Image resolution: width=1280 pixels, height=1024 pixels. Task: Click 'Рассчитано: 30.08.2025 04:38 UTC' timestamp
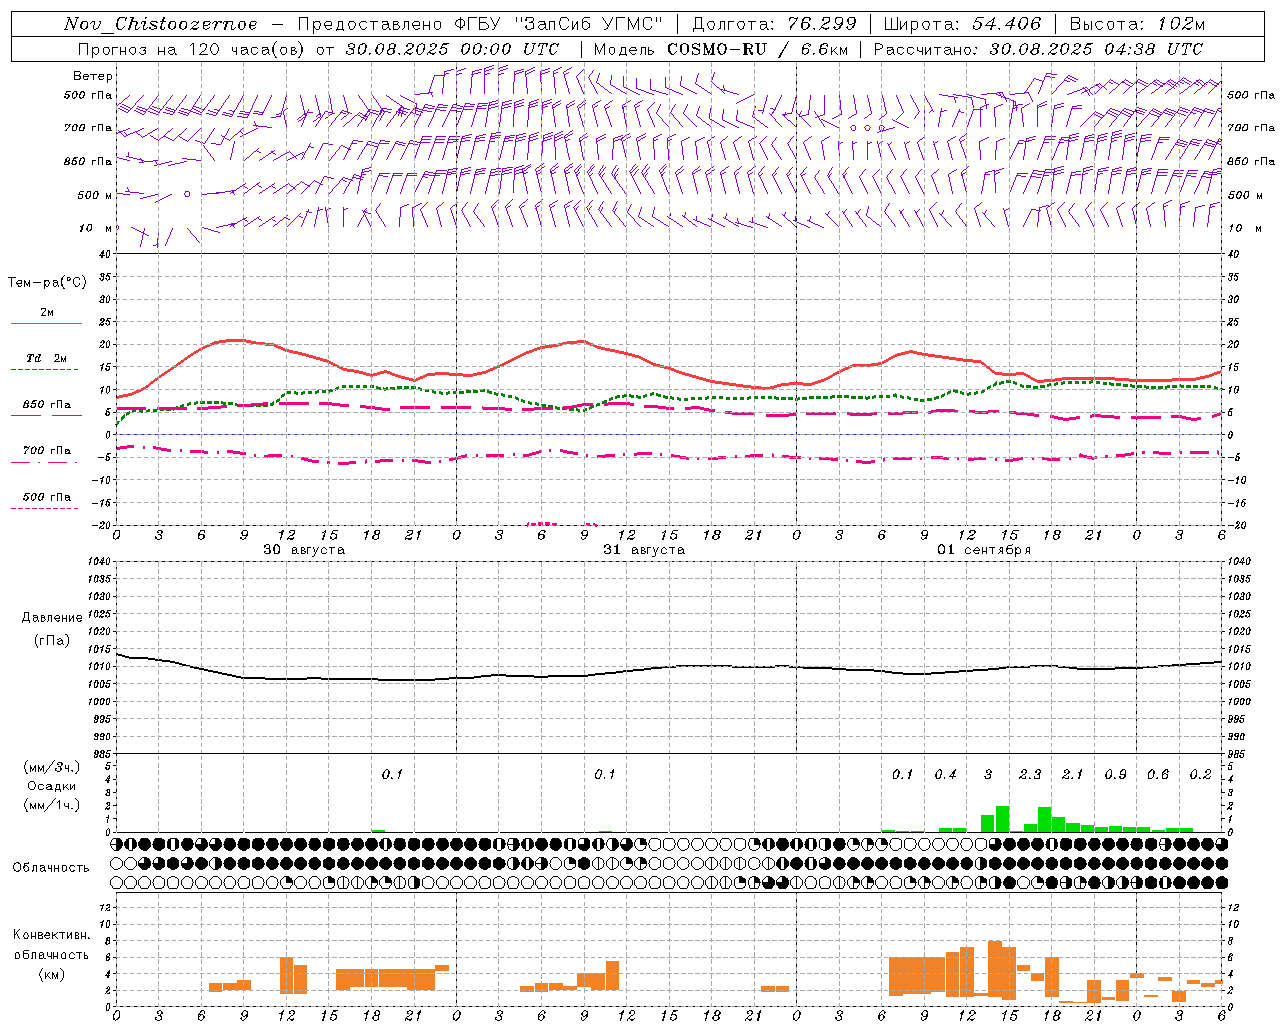point(1038,49)
